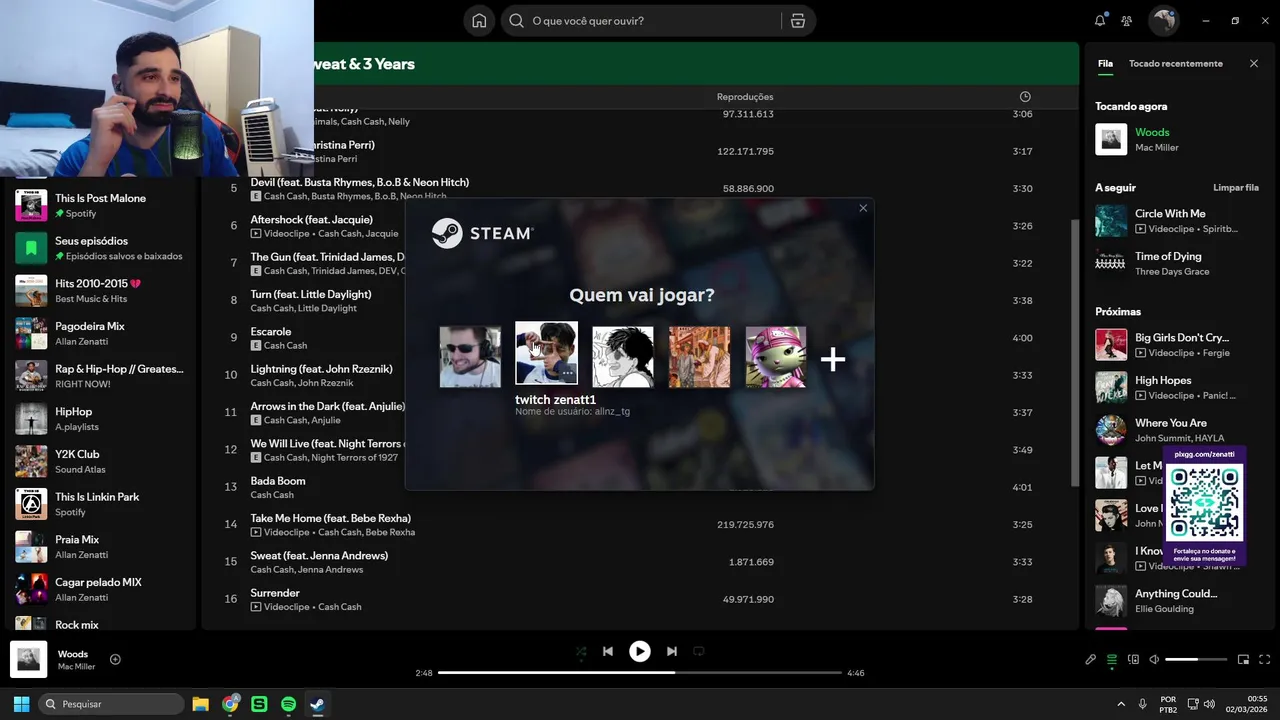Open connect to a device icon

1133,659
